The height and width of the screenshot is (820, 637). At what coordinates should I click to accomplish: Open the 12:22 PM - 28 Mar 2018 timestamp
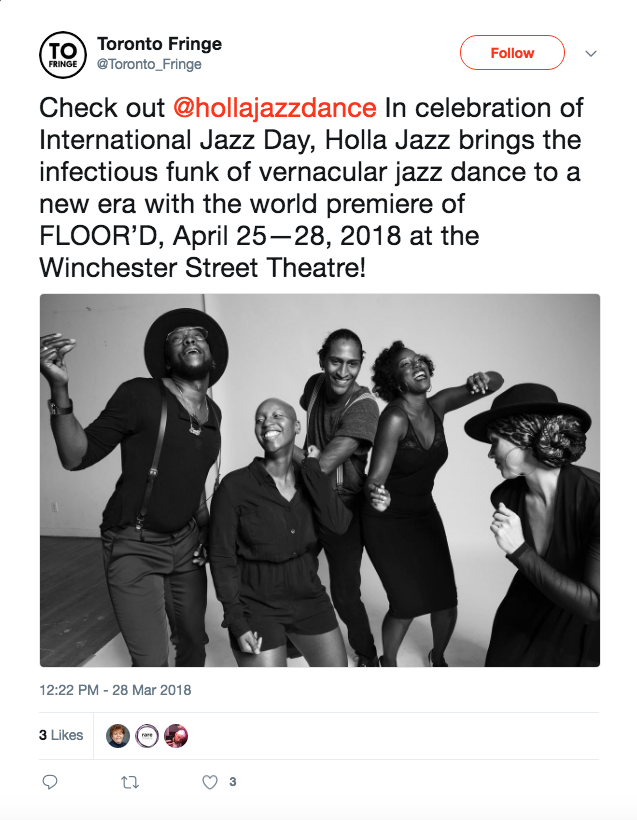(x=115, y=690)
